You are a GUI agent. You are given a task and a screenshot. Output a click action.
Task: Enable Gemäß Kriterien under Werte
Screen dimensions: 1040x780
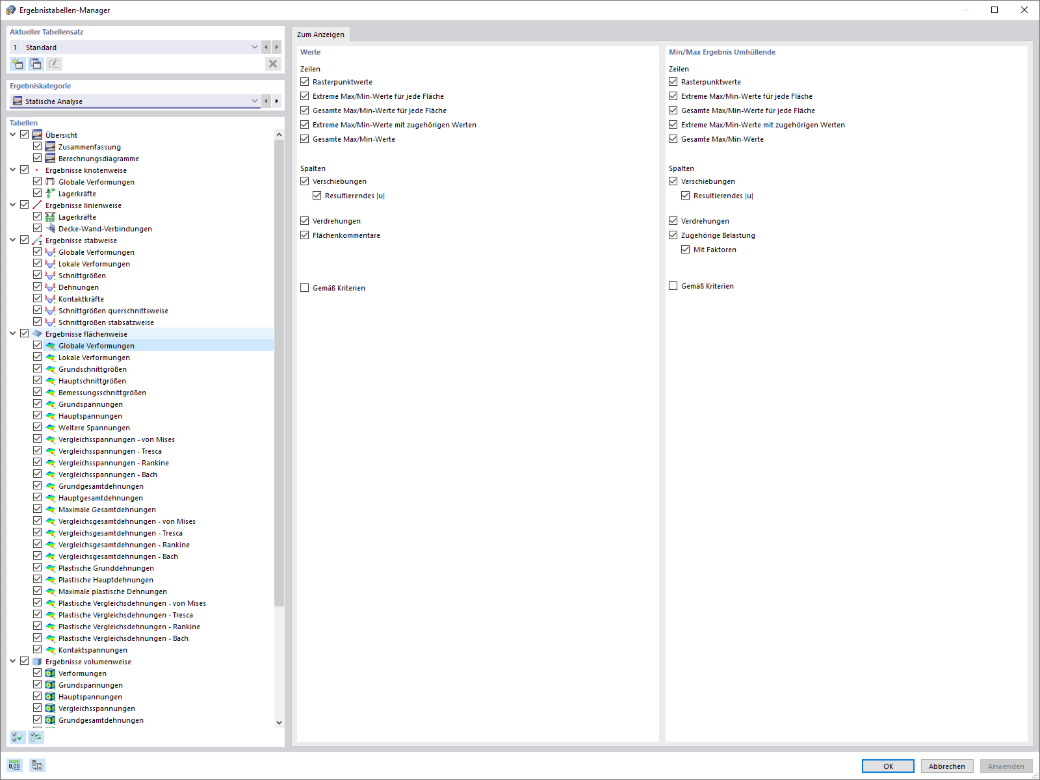304,288
